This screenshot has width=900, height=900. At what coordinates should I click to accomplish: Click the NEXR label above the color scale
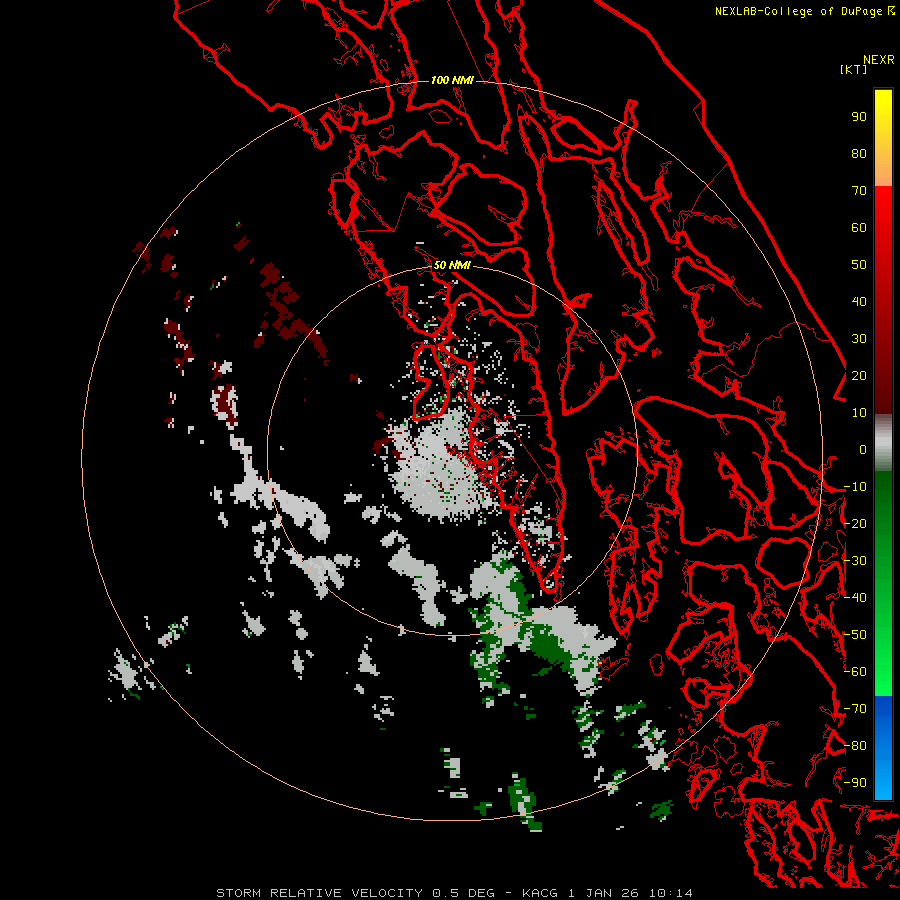879,60
